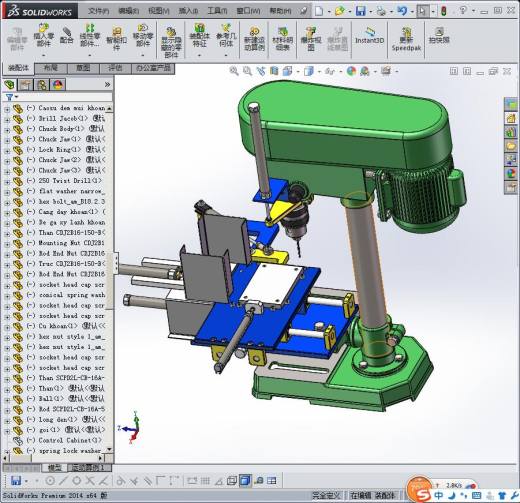Click the Rebuild traffic light icon
The width and height of the screenshot is (520, 503).
pyautogui.click(x=443, y=11)
